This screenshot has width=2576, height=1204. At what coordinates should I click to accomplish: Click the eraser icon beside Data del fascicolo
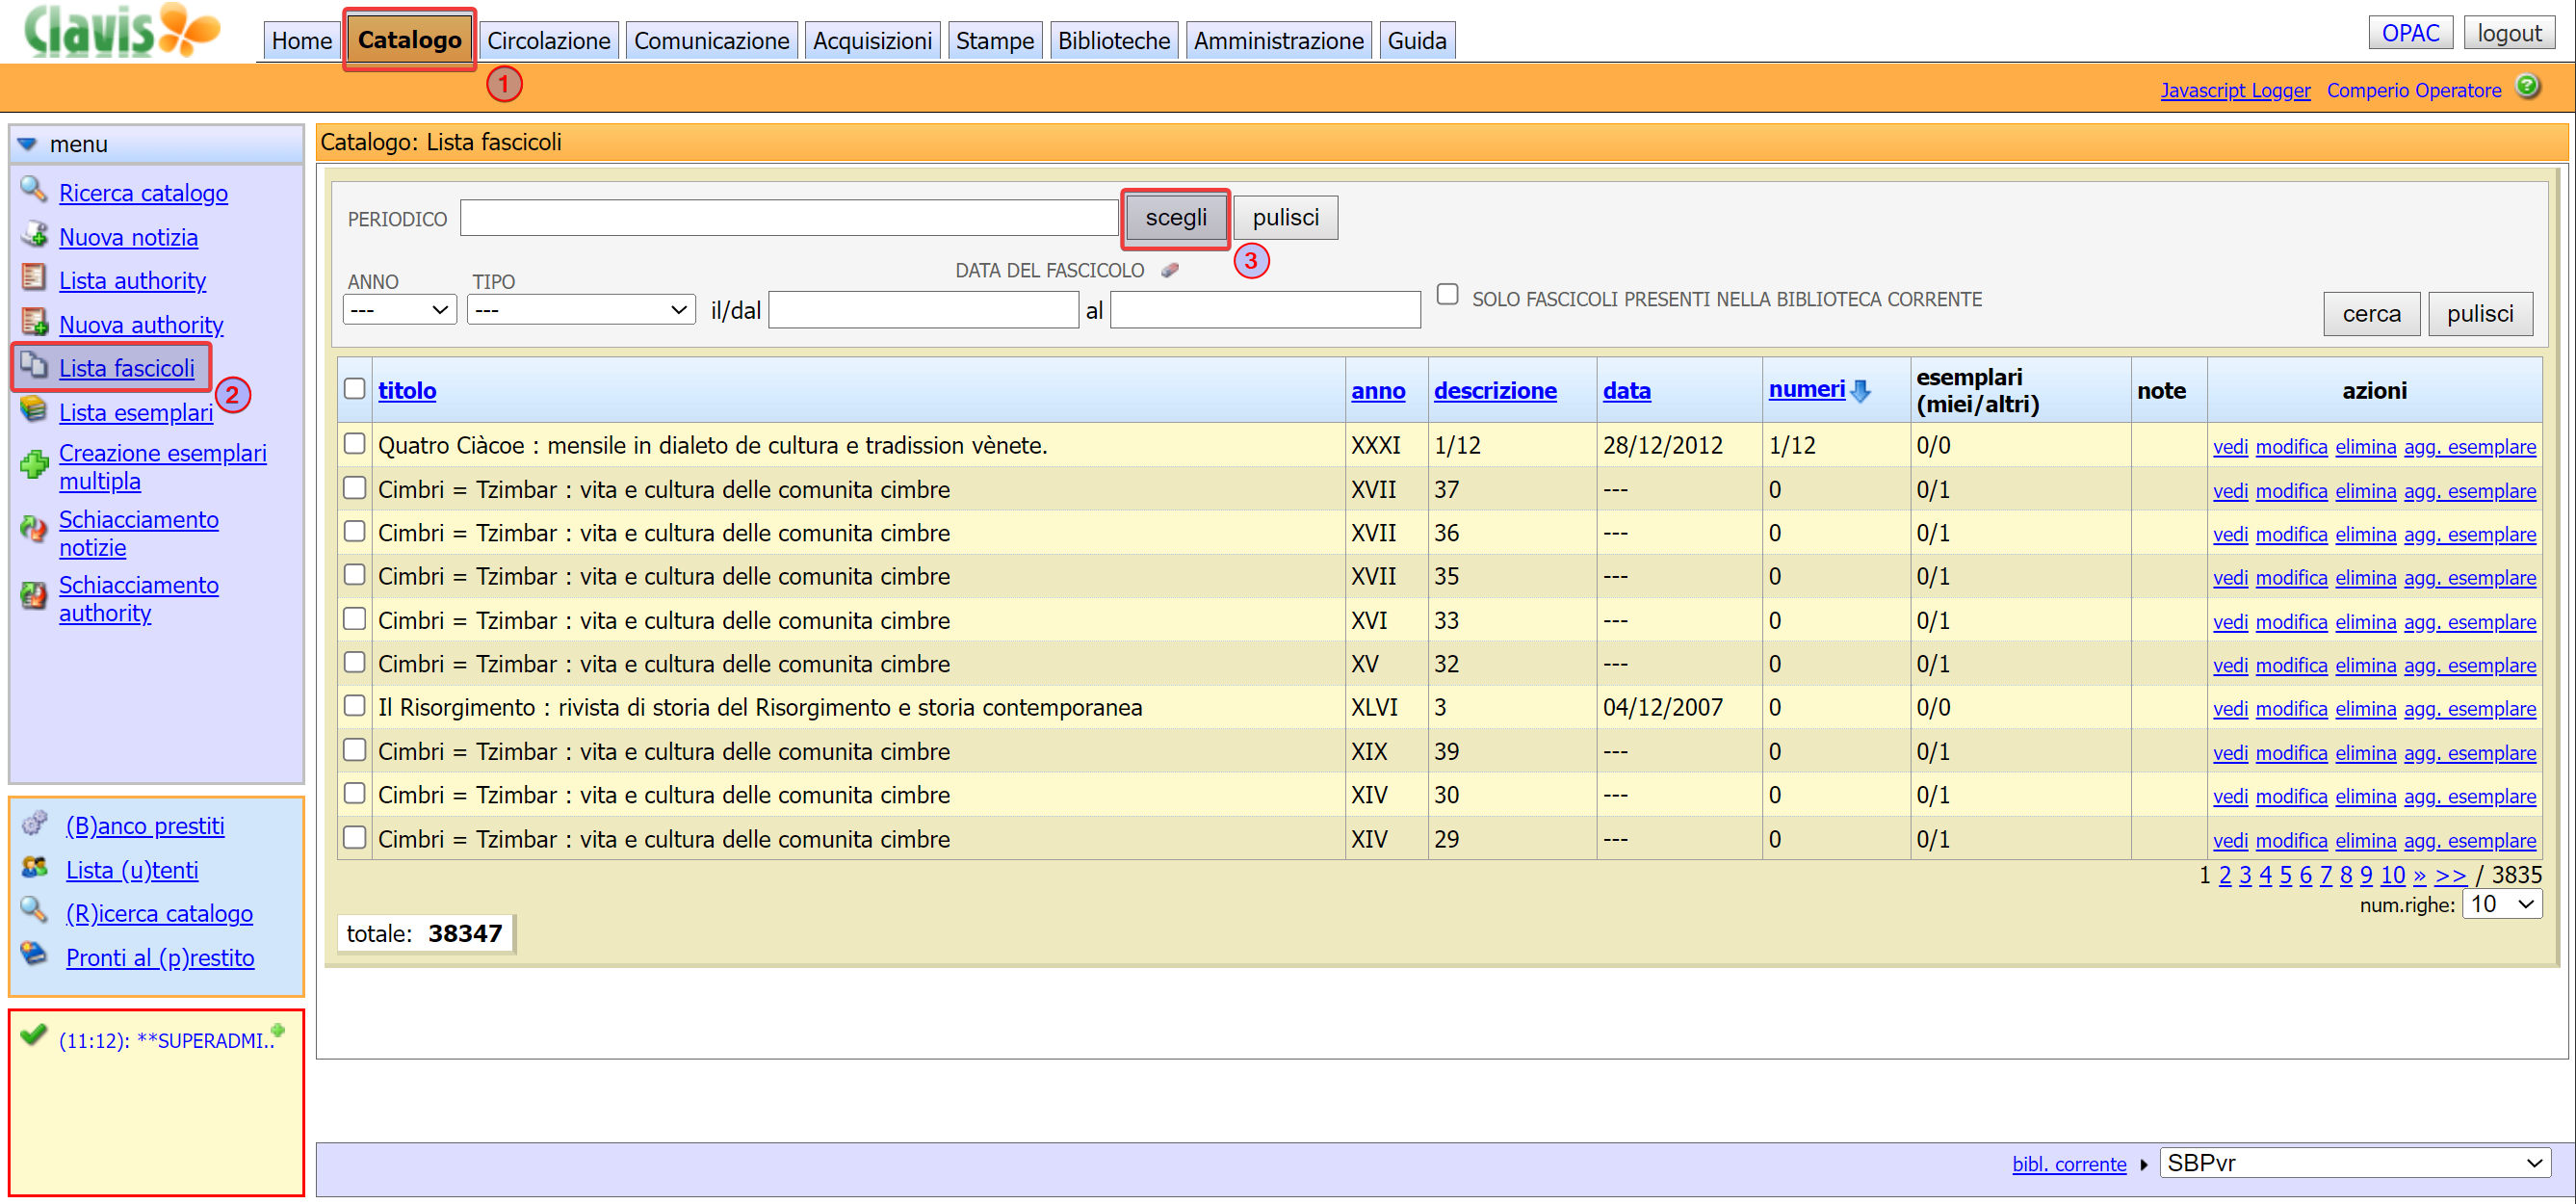pos(1169,271)
